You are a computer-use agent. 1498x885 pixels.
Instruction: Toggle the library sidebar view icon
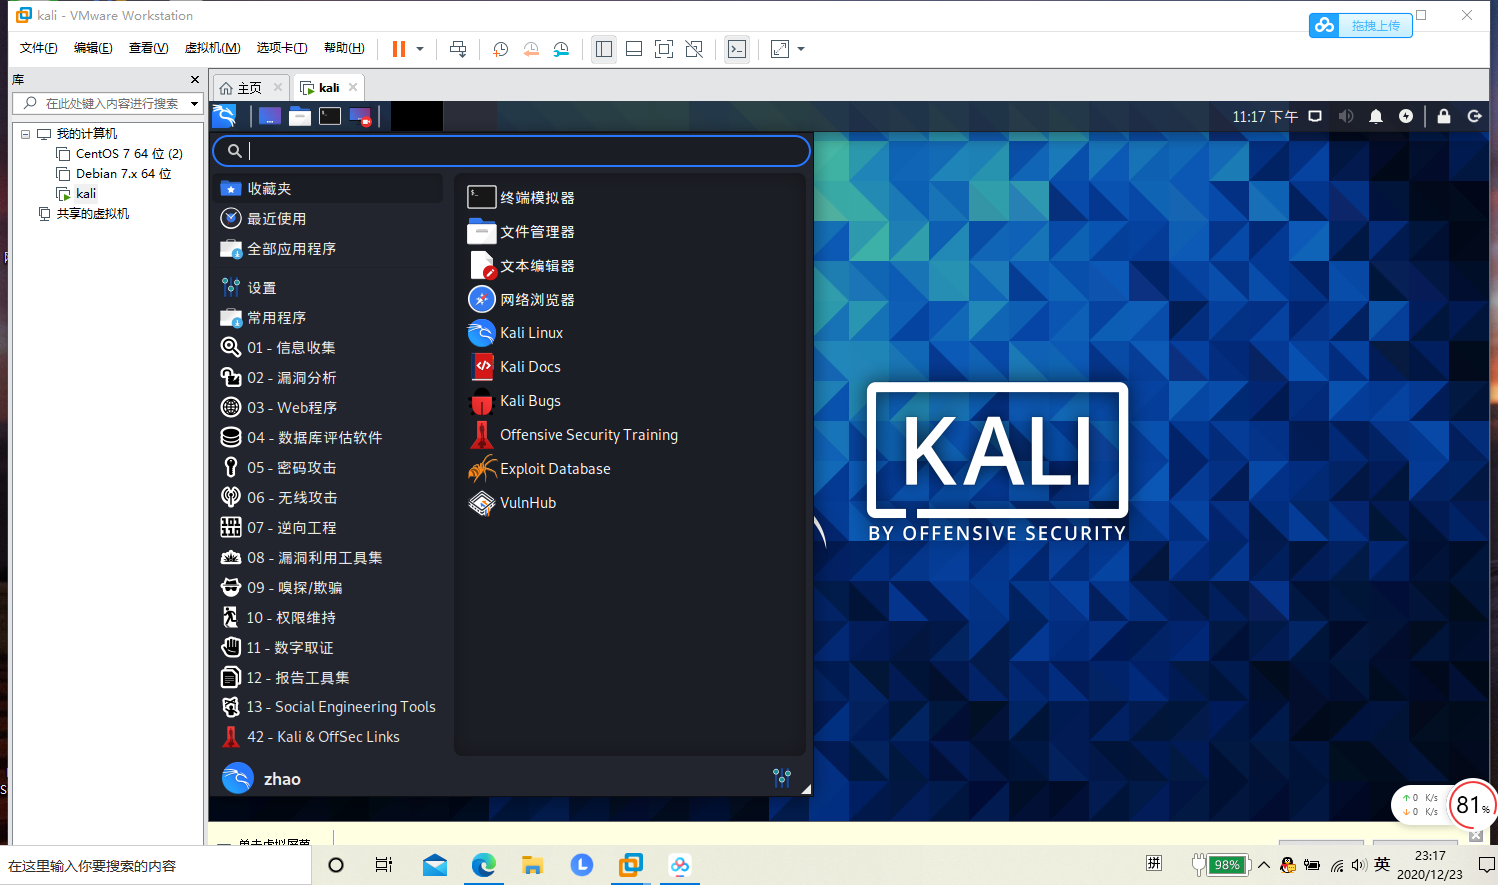[604, 49]
